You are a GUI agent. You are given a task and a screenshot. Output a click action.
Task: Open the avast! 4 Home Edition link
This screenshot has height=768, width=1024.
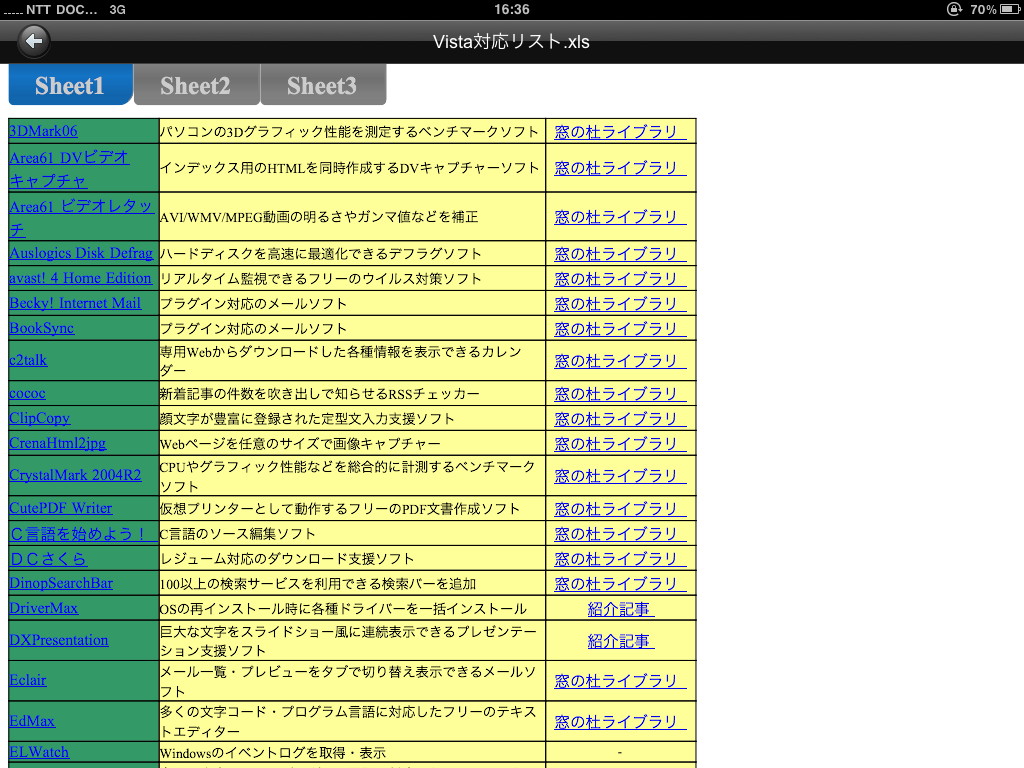click(82, 278)
